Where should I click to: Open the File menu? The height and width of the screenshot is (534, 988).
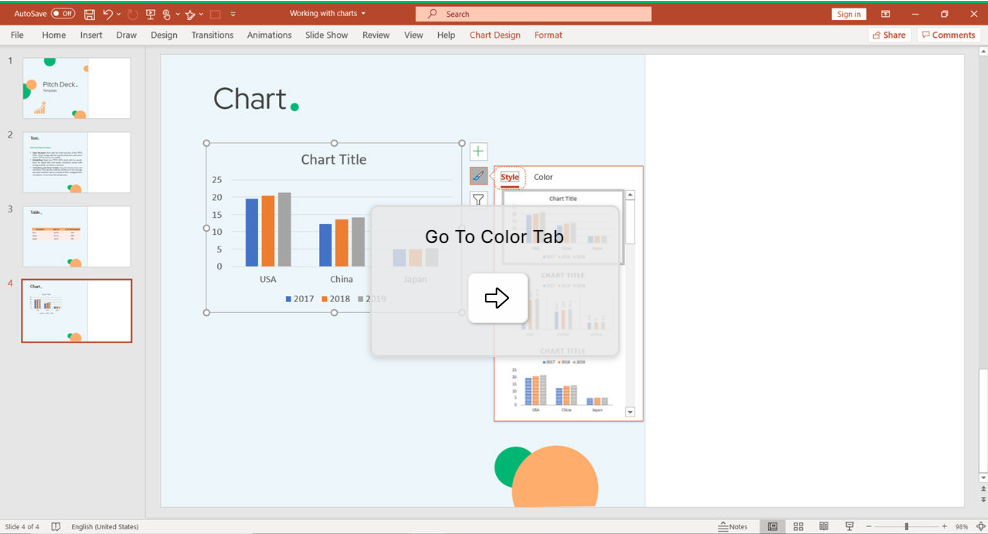(x=17, y=35)
